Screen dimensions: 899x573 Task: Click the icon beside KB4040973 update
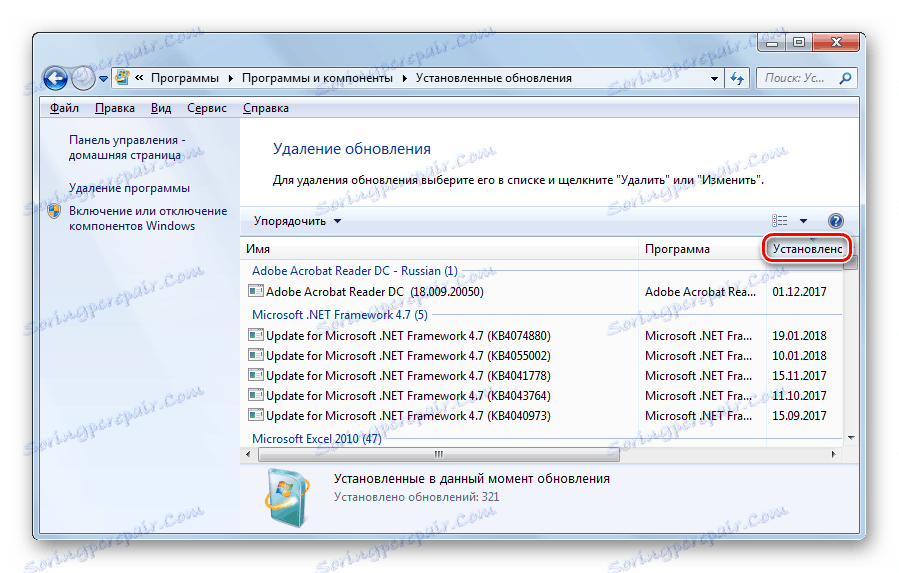pos(256,415)
